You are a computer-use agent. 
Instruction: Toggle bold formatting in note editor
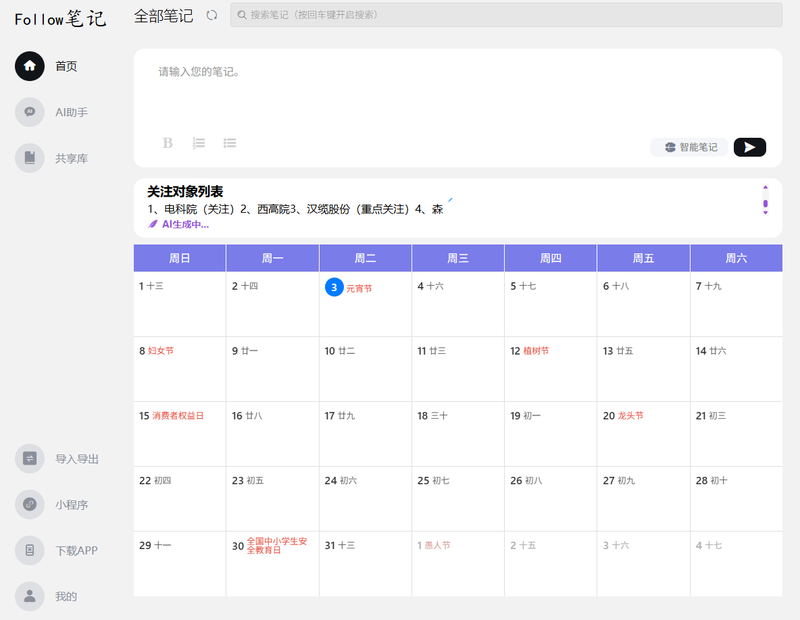pyautogui.click(x=168, y=143)
